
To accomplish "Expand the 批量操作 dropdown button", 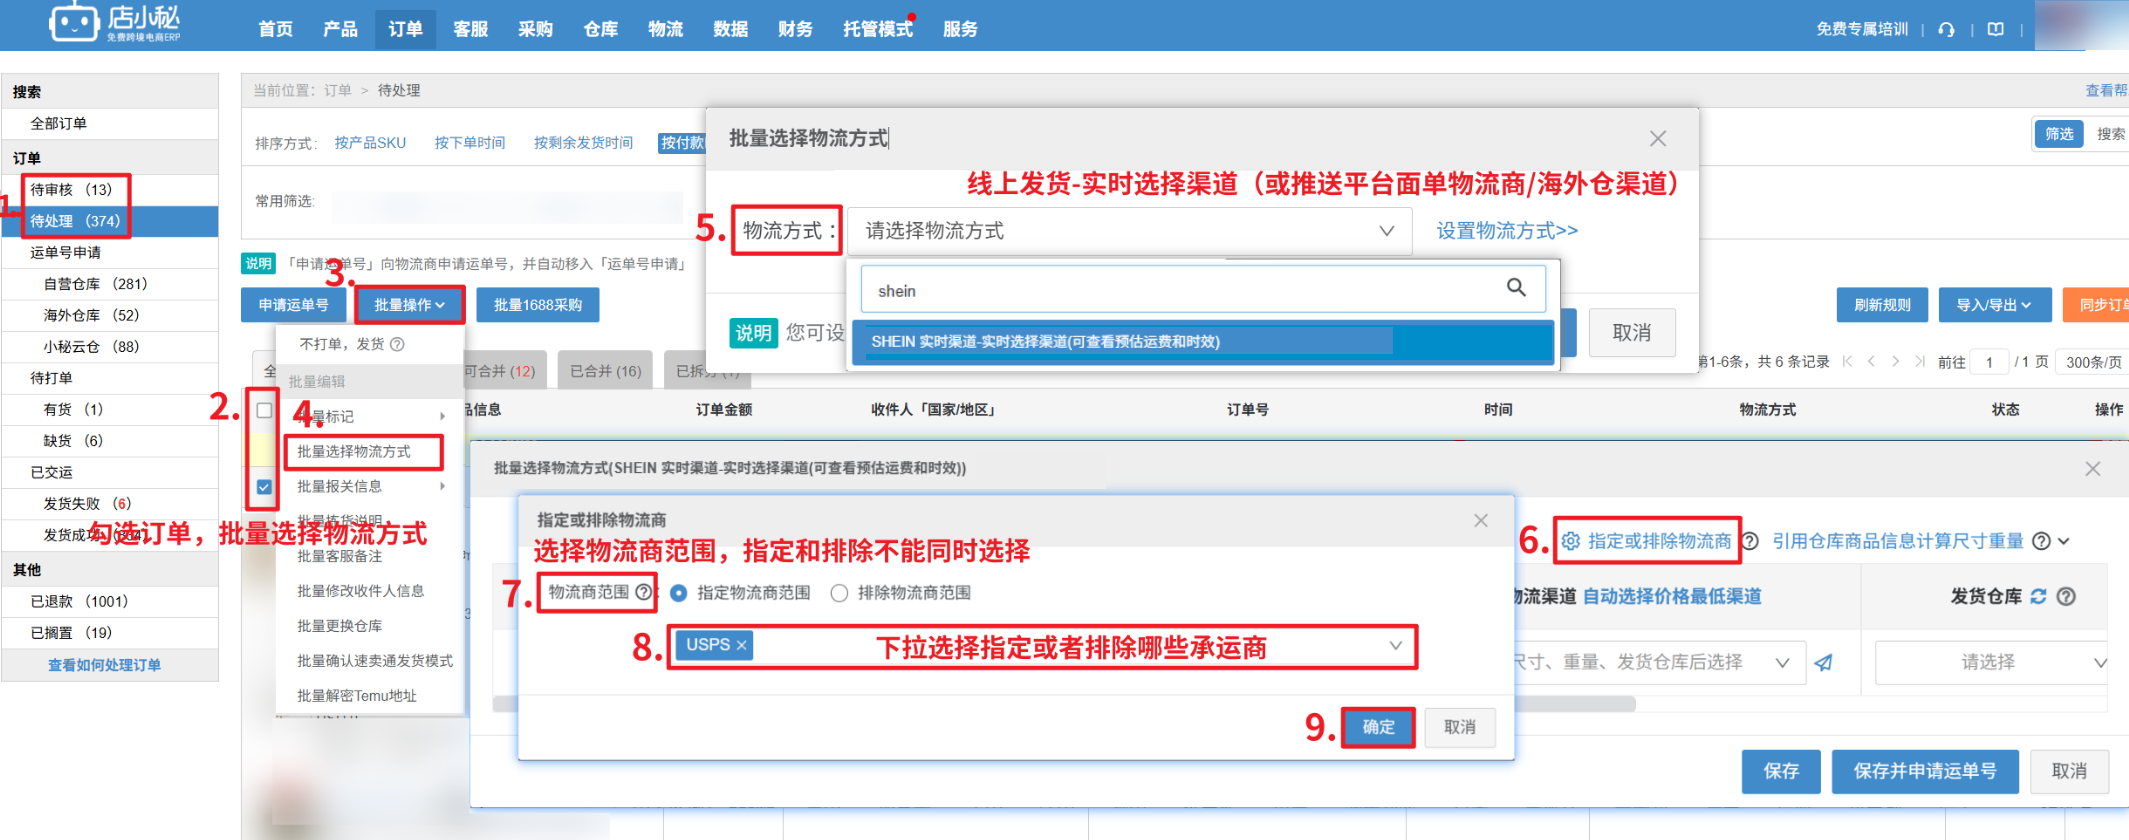I will pyautogui.click(x=409, y=305).
